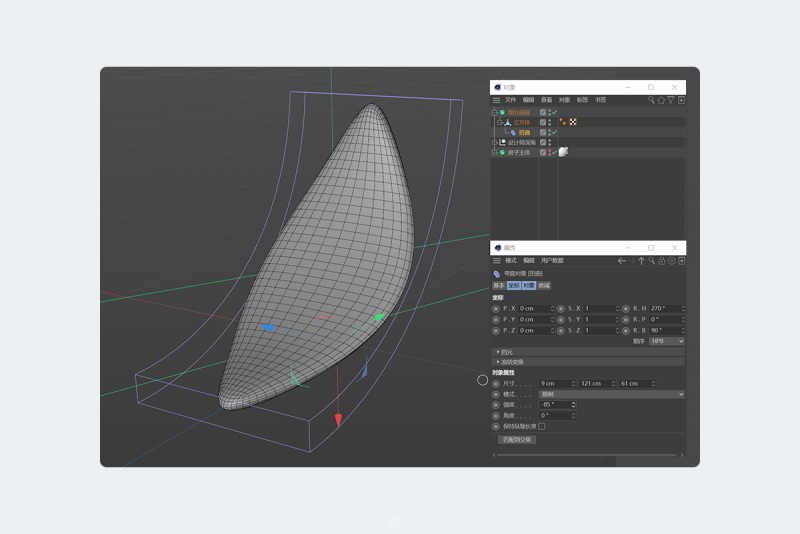Click the up arrow in Attributes panel
This screenshot has height=534, width=800.
tap(642, 260)
